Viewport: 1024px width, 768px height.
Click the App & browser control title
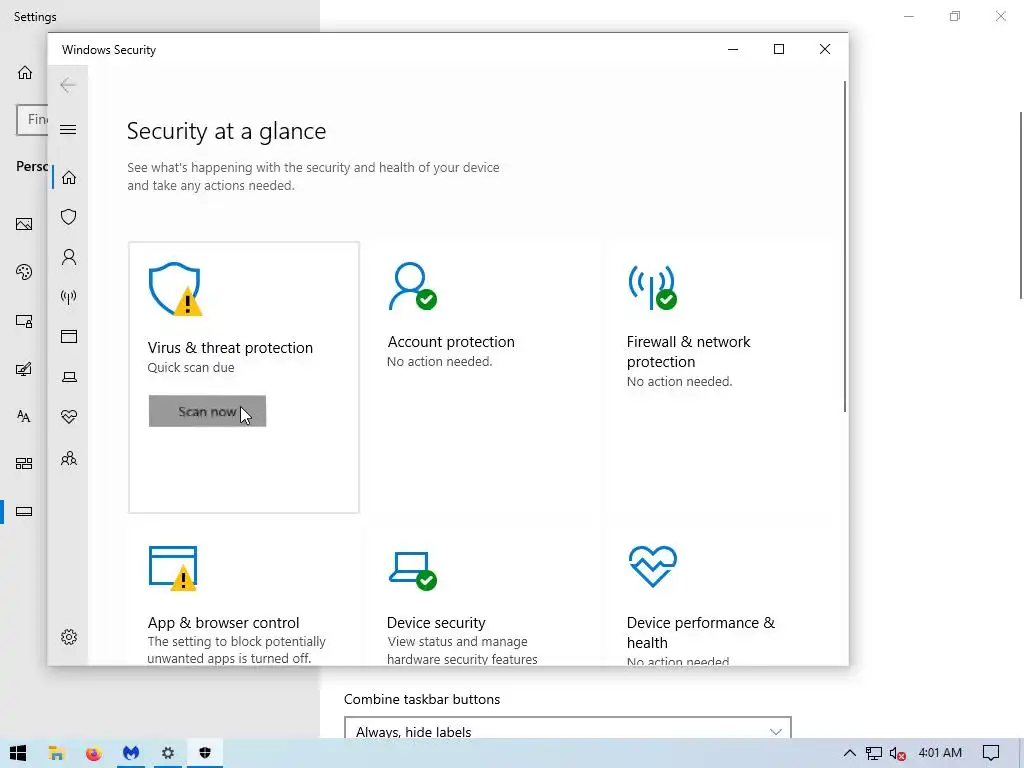(223, 622)
